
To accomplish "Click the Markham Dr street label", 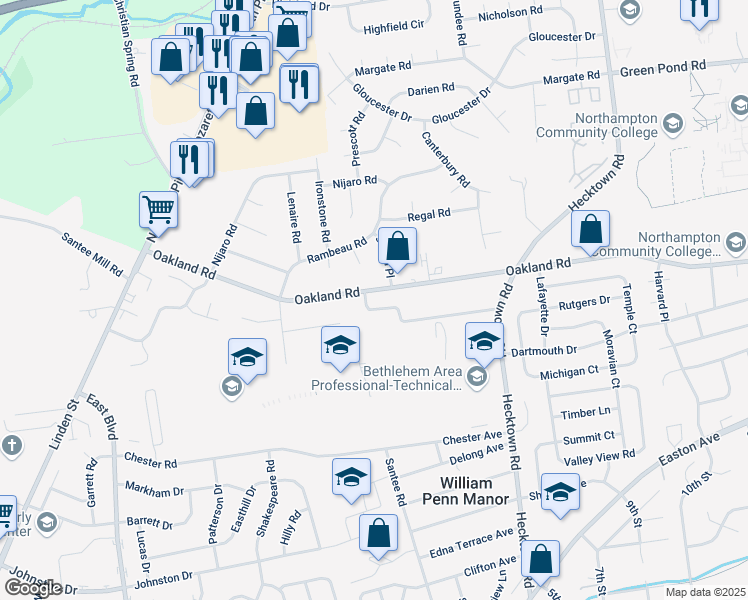I will [155, 489].
